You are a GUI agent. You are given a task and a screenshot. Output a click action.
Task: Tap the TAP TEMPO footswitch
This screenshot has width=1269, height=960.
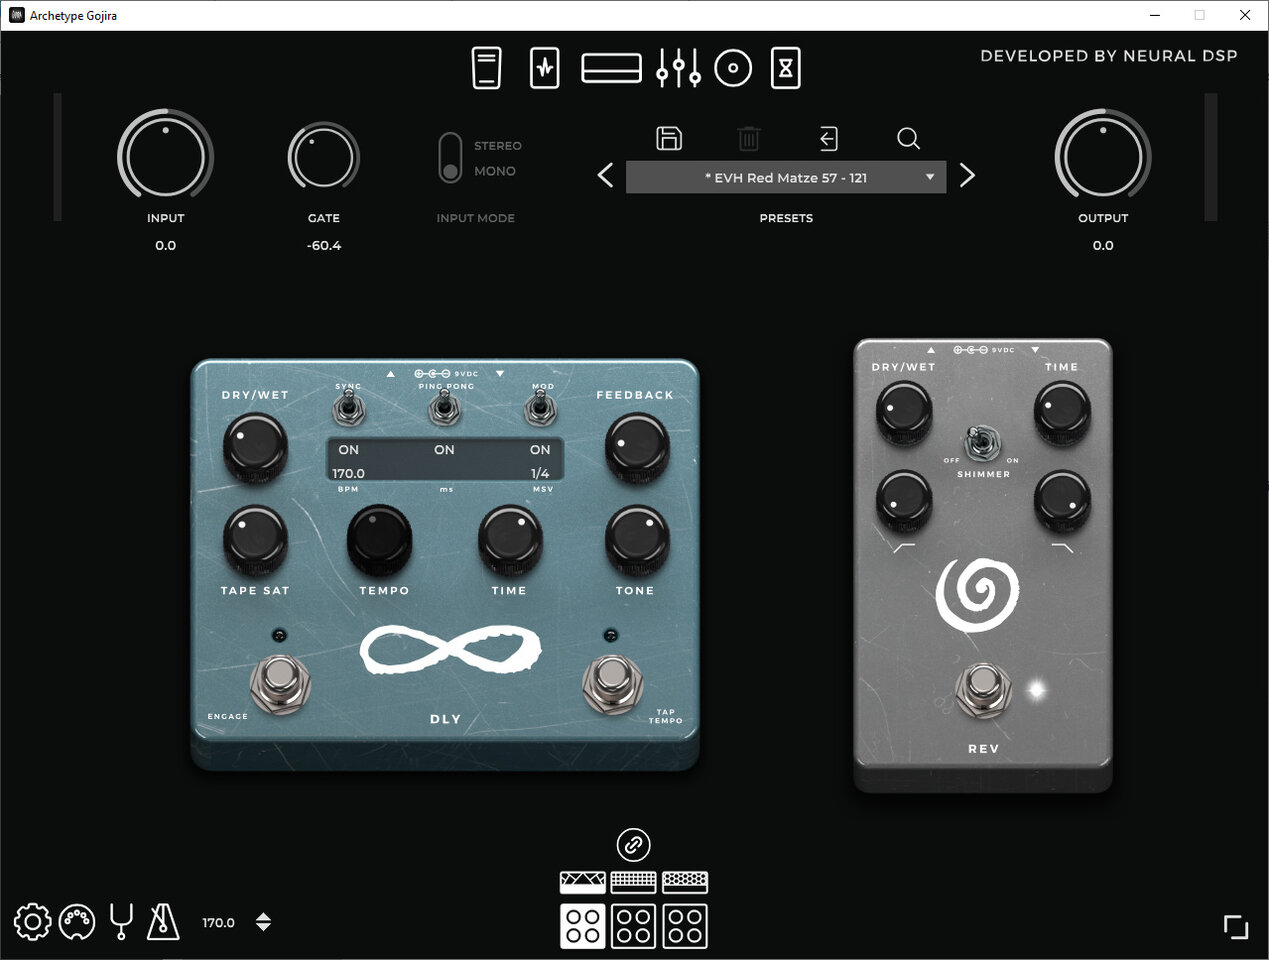click(x=611, y=684)
